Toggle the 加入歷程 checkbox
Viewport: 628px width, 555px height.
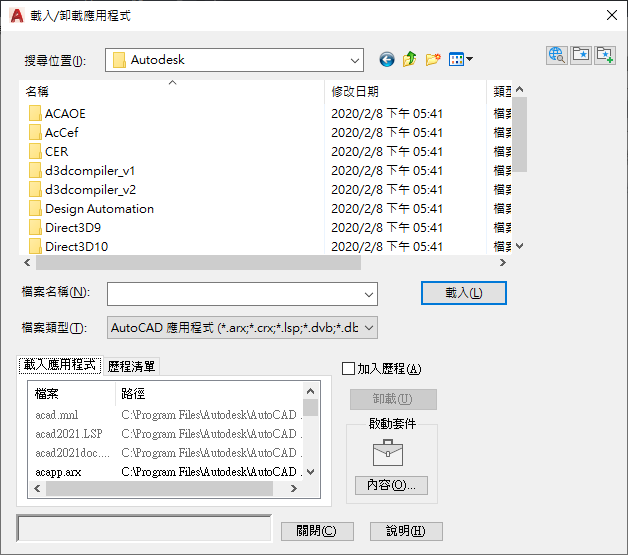(348, 368)
